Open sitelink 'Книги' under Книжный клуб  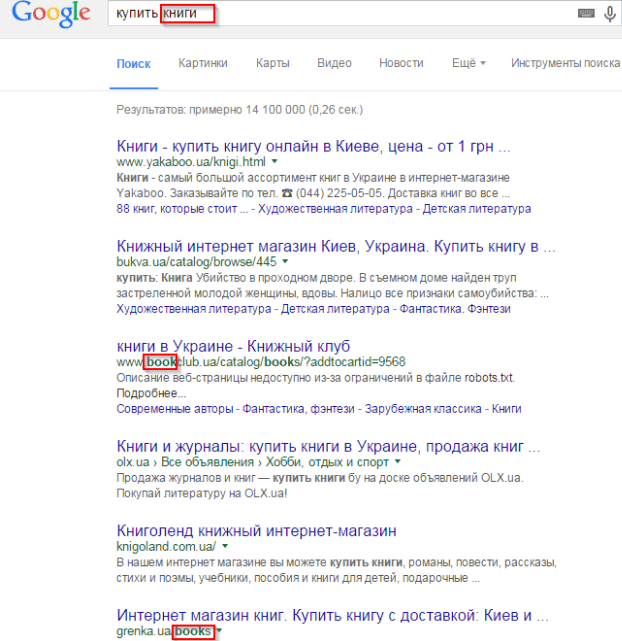506,409
